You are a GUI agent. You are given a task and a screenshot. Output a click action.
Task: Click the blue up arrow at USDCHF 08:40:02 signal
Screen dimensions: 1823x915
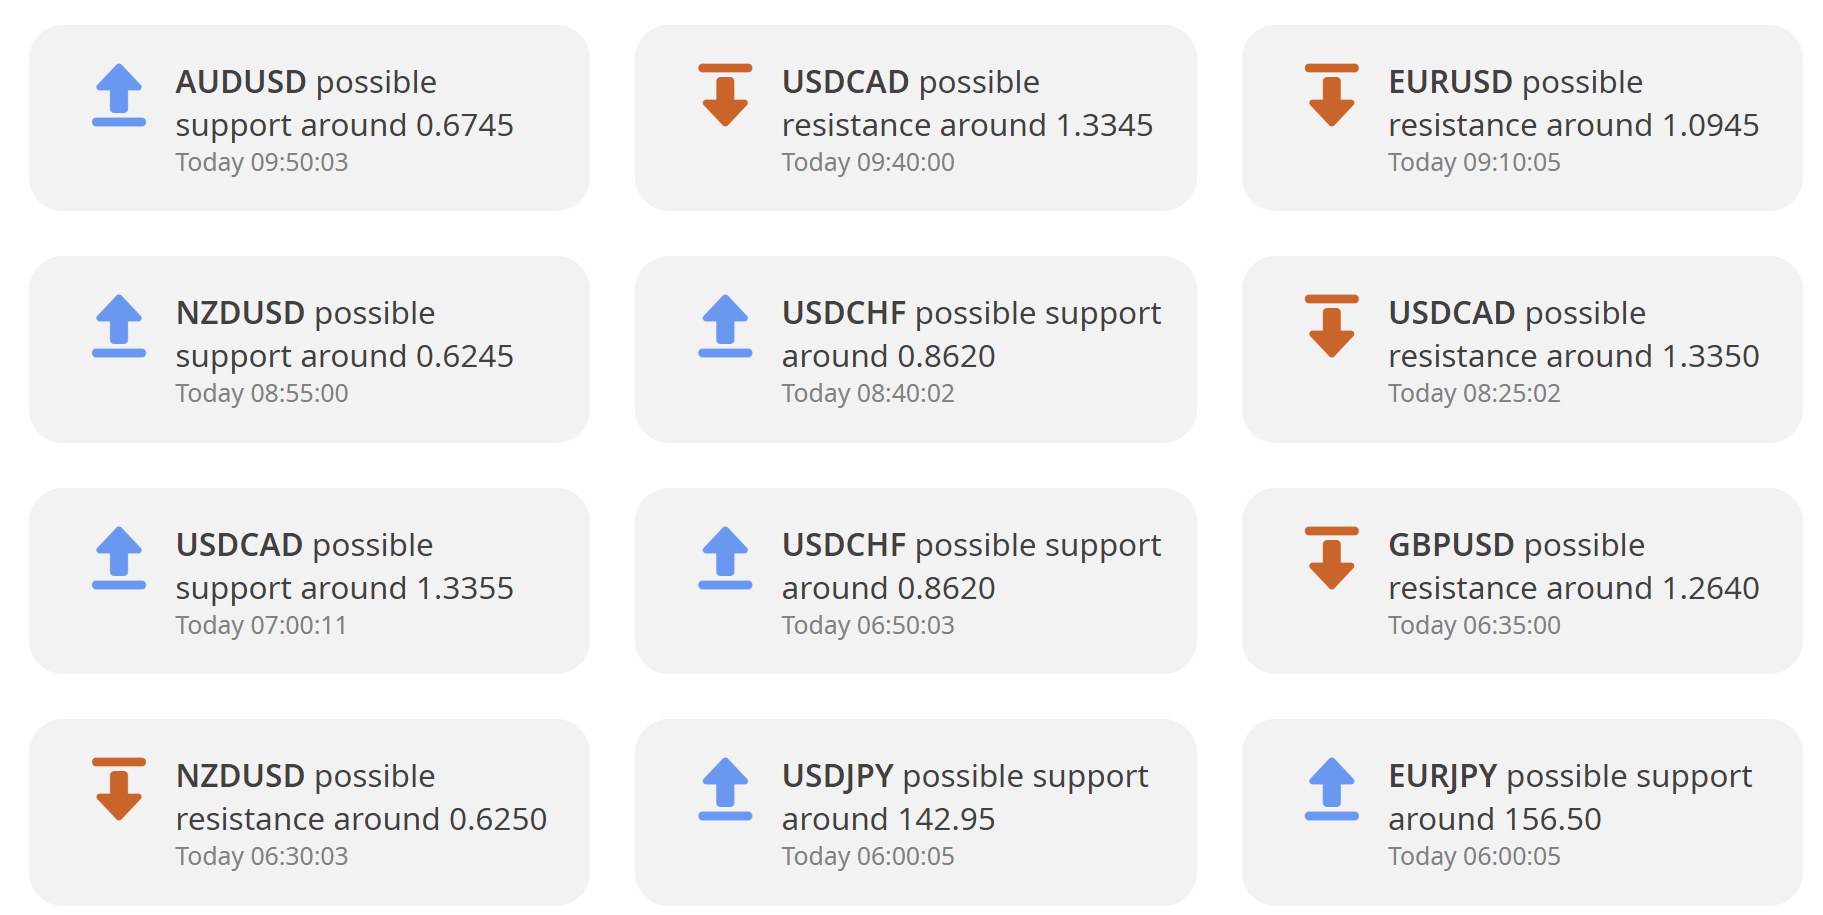pos(725,326)
